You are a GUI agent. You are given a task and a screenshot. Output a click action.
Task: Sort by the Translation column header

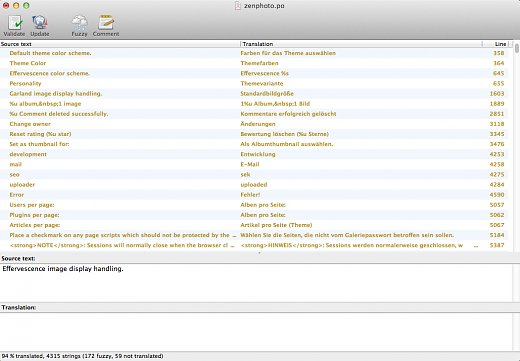(x=361, y=44)
